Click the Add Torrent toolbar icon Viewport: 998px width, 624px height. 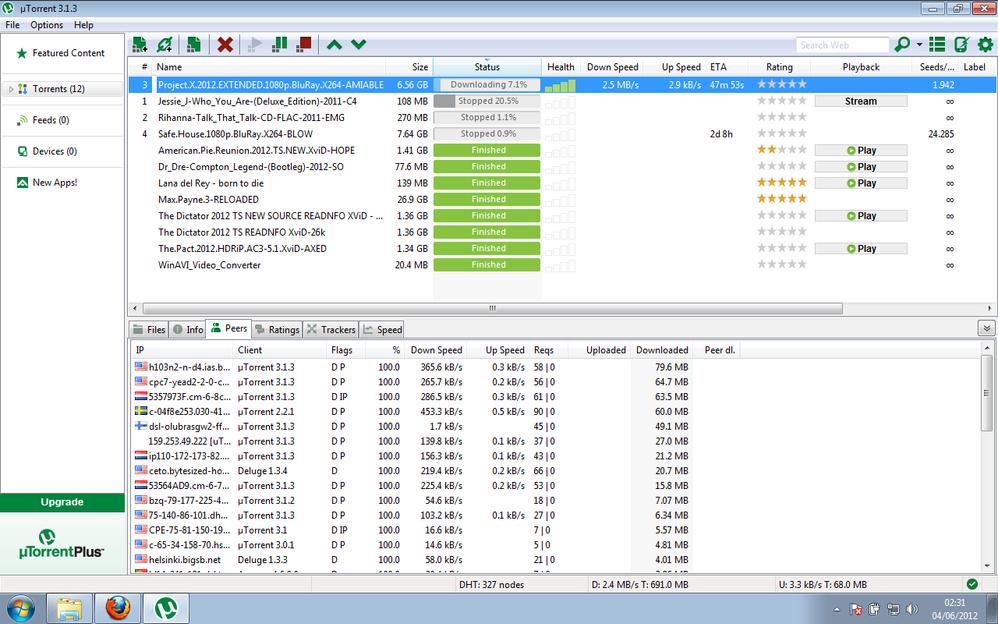point(139,45)
